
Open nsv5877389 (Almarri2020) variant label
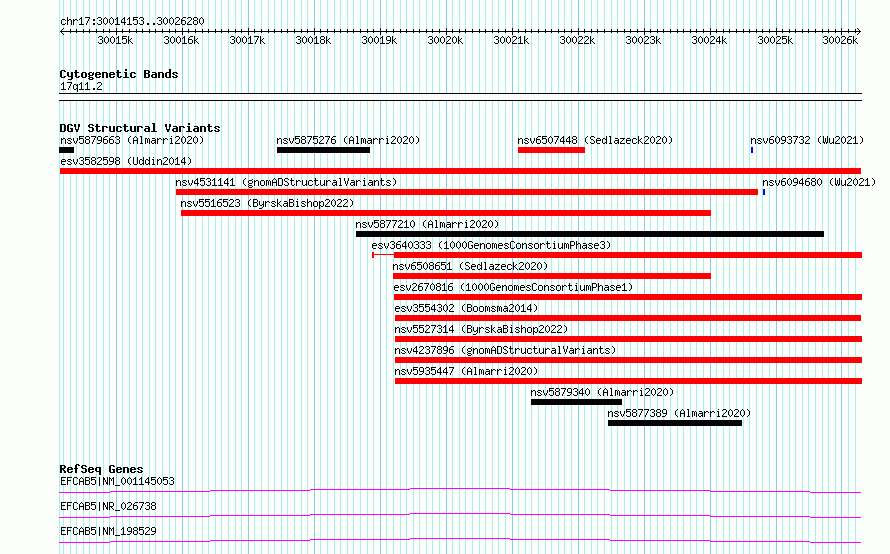[679, 413]
